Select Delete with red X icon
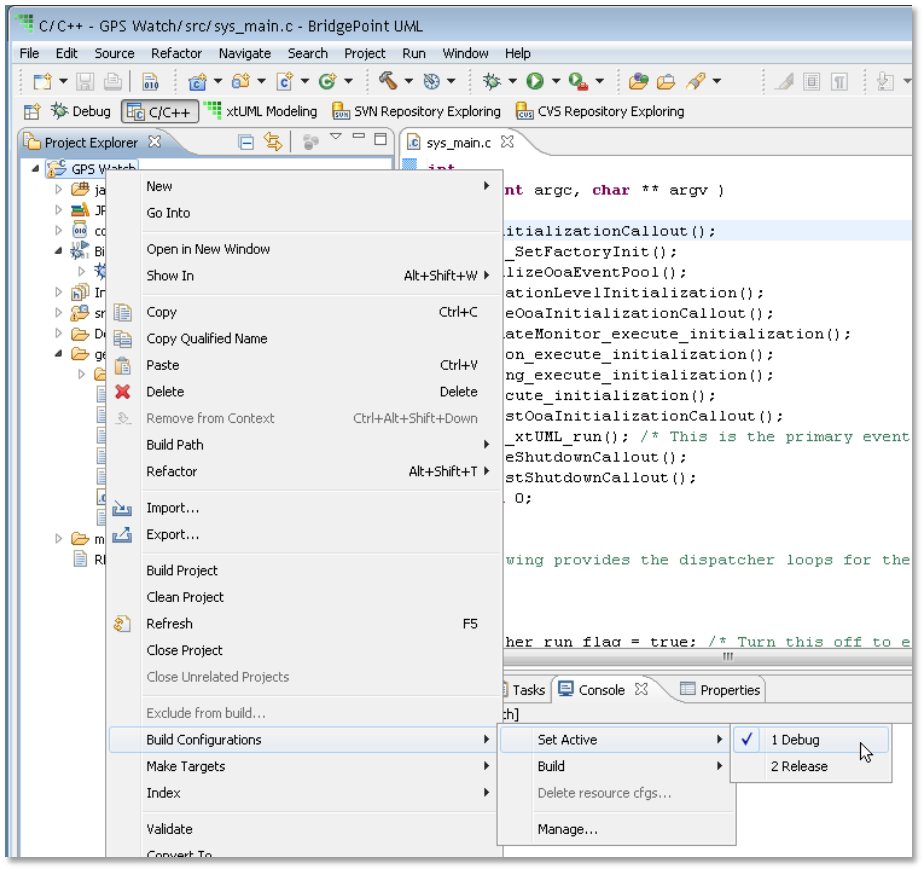924x870 pixels. coord(165,392)
